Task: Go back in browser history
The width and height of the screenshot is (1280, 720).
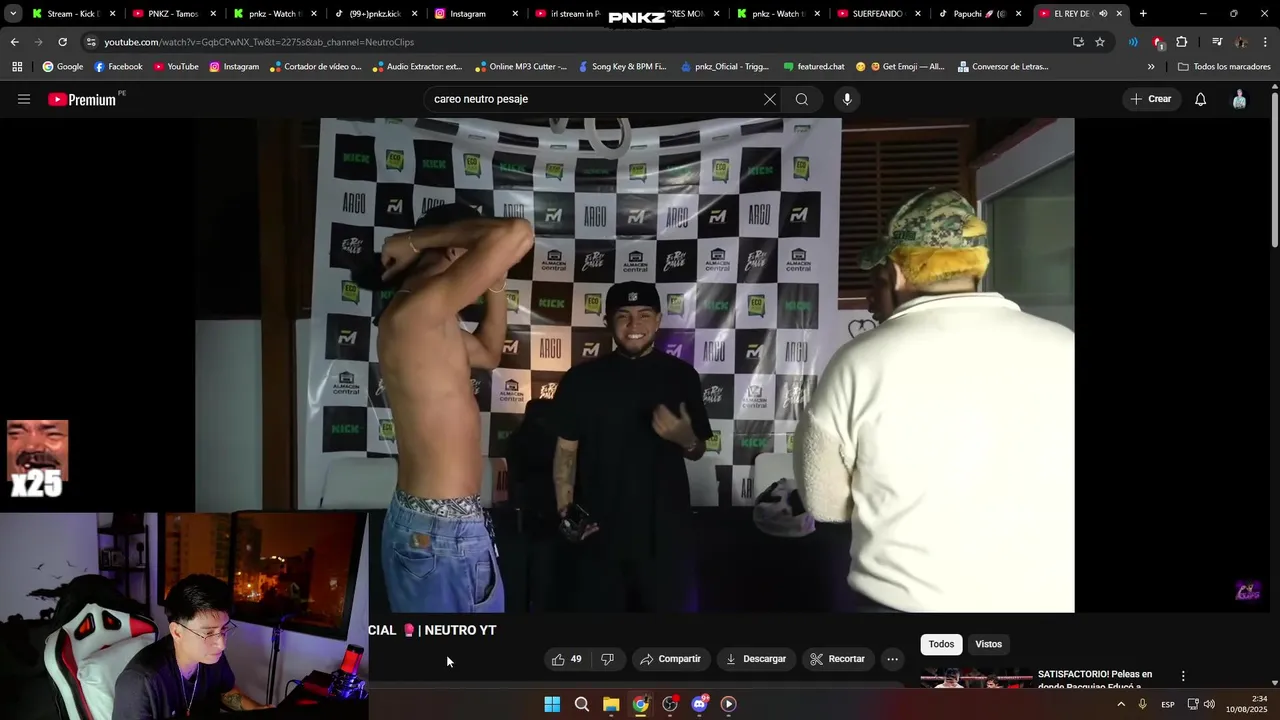Action: click(14, 42)
